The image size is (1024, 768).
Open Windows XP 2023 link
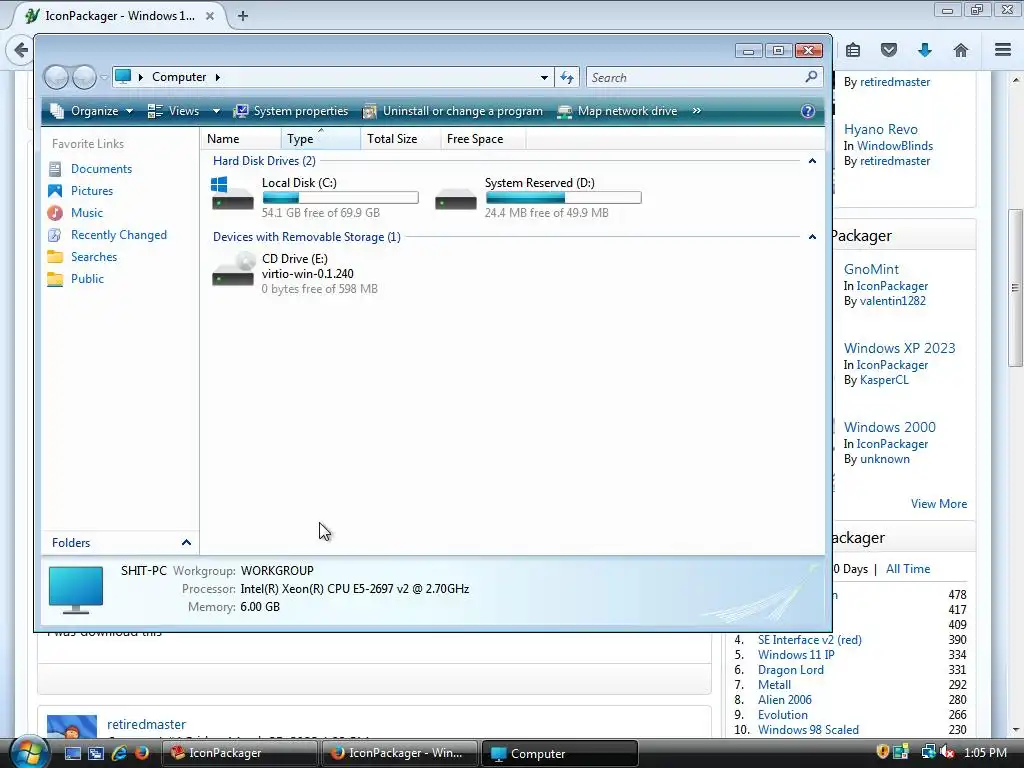899,348
